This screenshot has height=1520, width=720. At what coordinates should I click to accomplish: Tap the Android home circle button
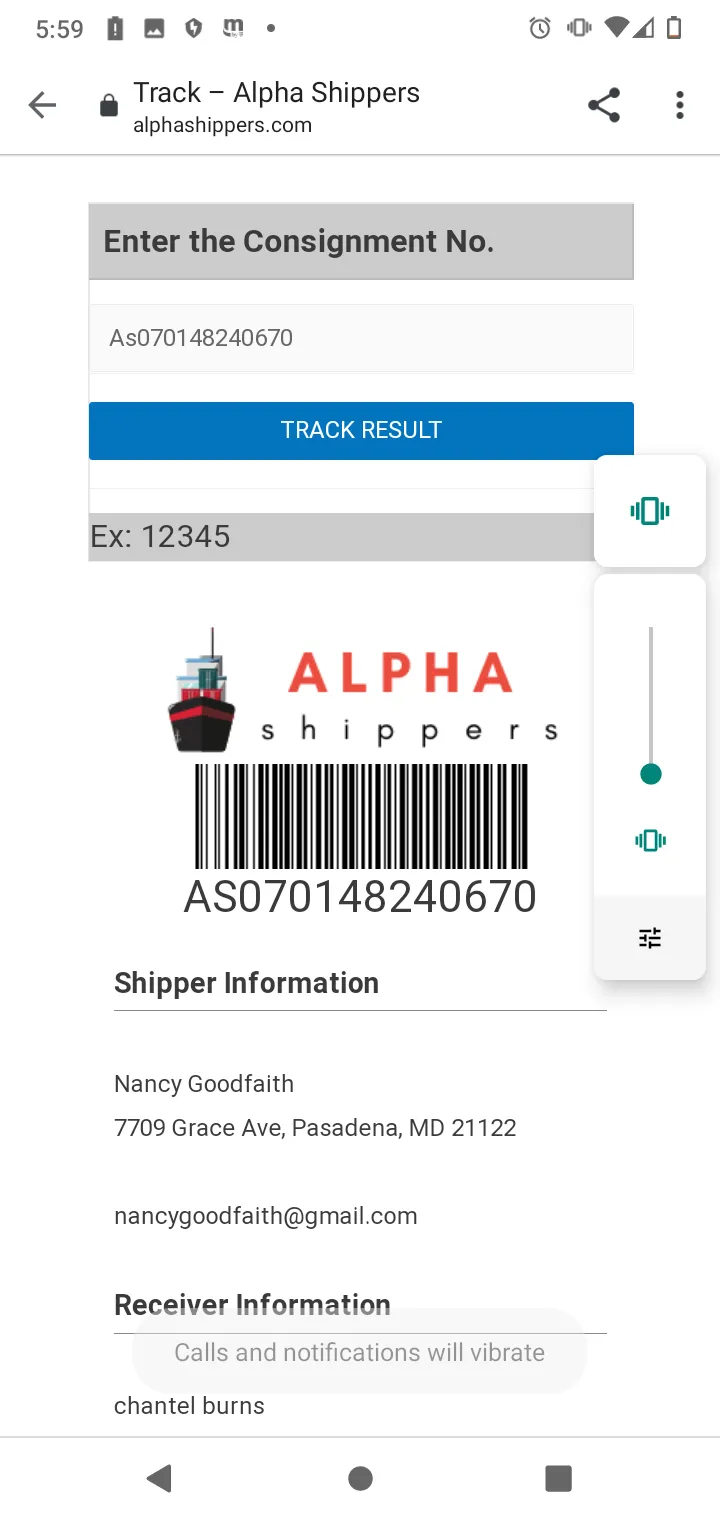pos(361,1478)
